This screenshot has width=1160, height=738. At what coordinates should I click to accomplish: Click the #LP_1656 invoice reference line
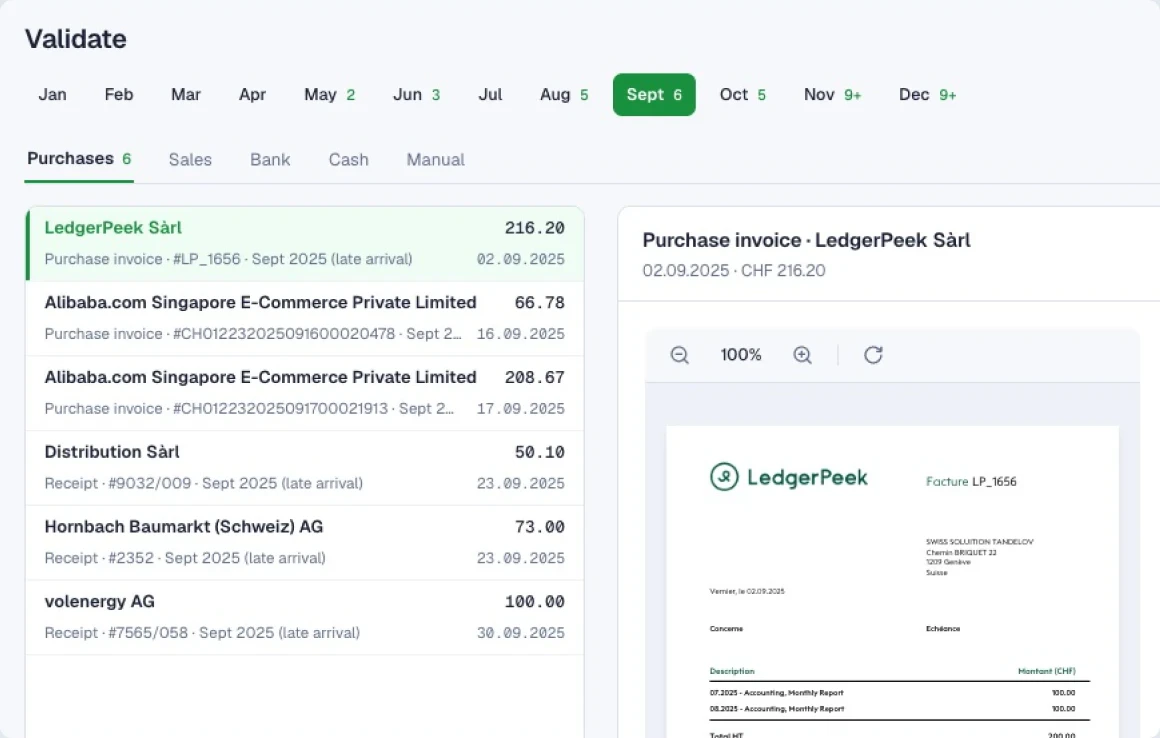click(x=229, y=260)
